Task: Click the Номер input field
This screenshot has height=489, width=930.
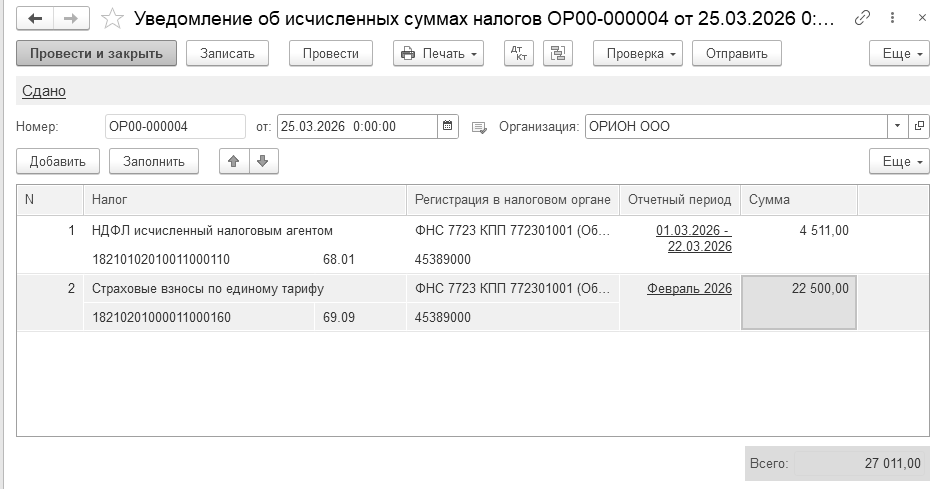Action: pyautogui.click(x=174, y=127)
